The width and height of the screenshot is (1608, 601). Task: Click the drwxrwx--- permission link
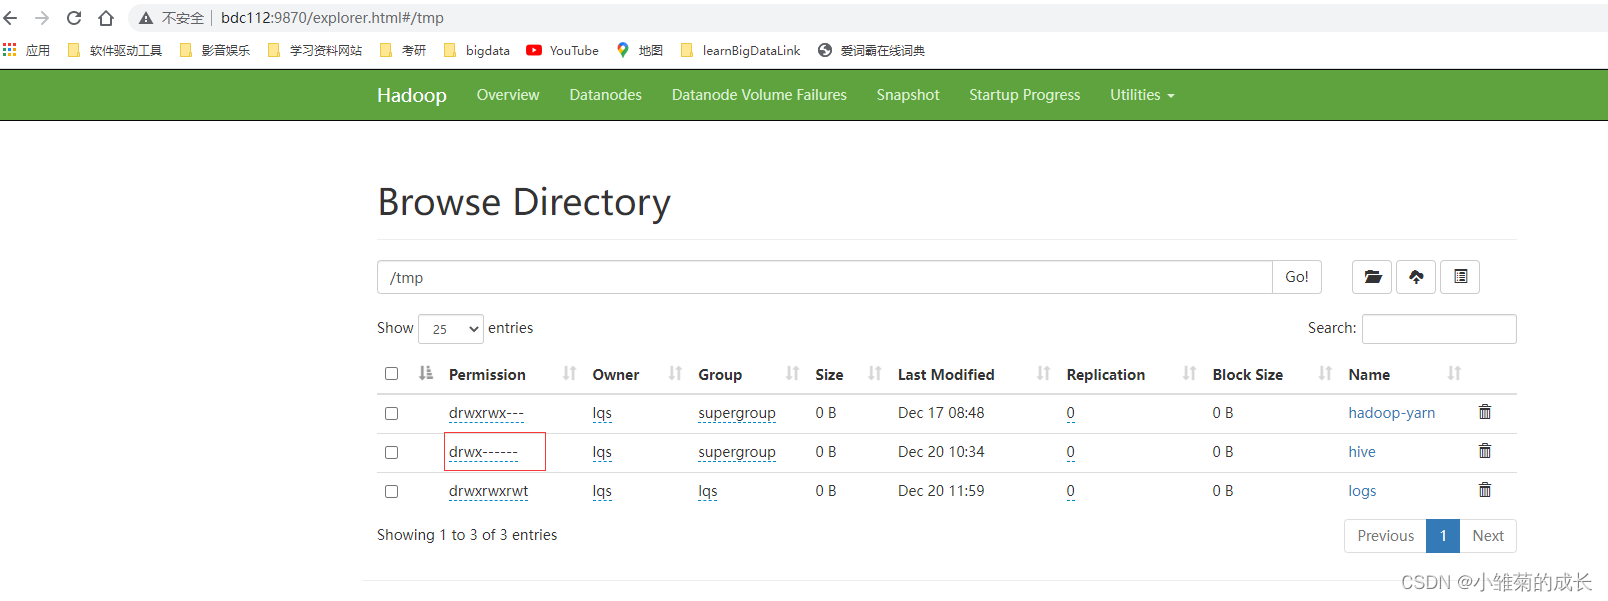pyautogui.click(x=486, y=413)
